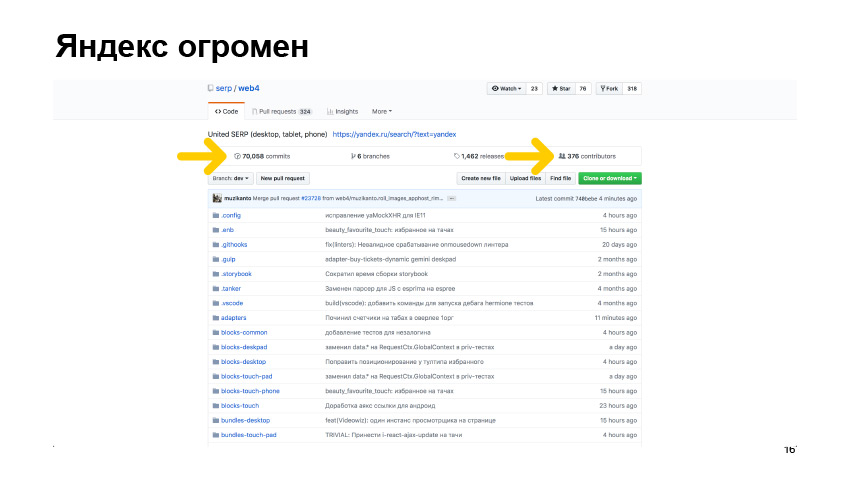Open the .storybook folder
Image resolution: width=850 pixels, height=478 pixels.
(236, 274)
